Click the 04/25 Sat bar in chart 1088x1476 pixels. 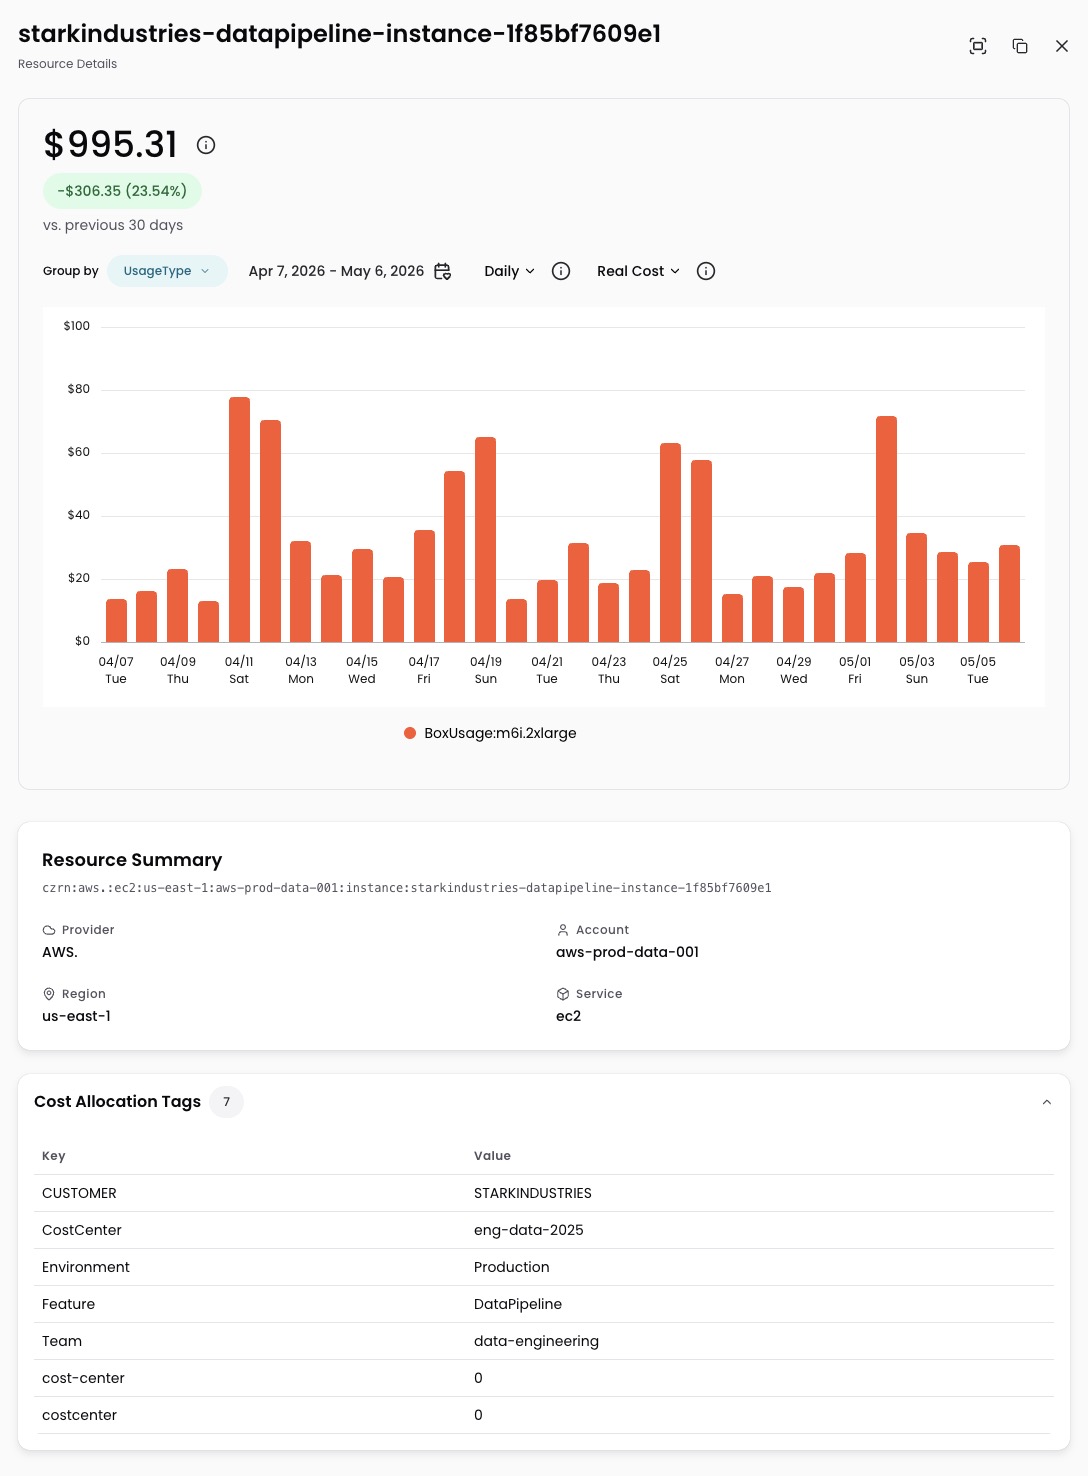pos(670,542)
